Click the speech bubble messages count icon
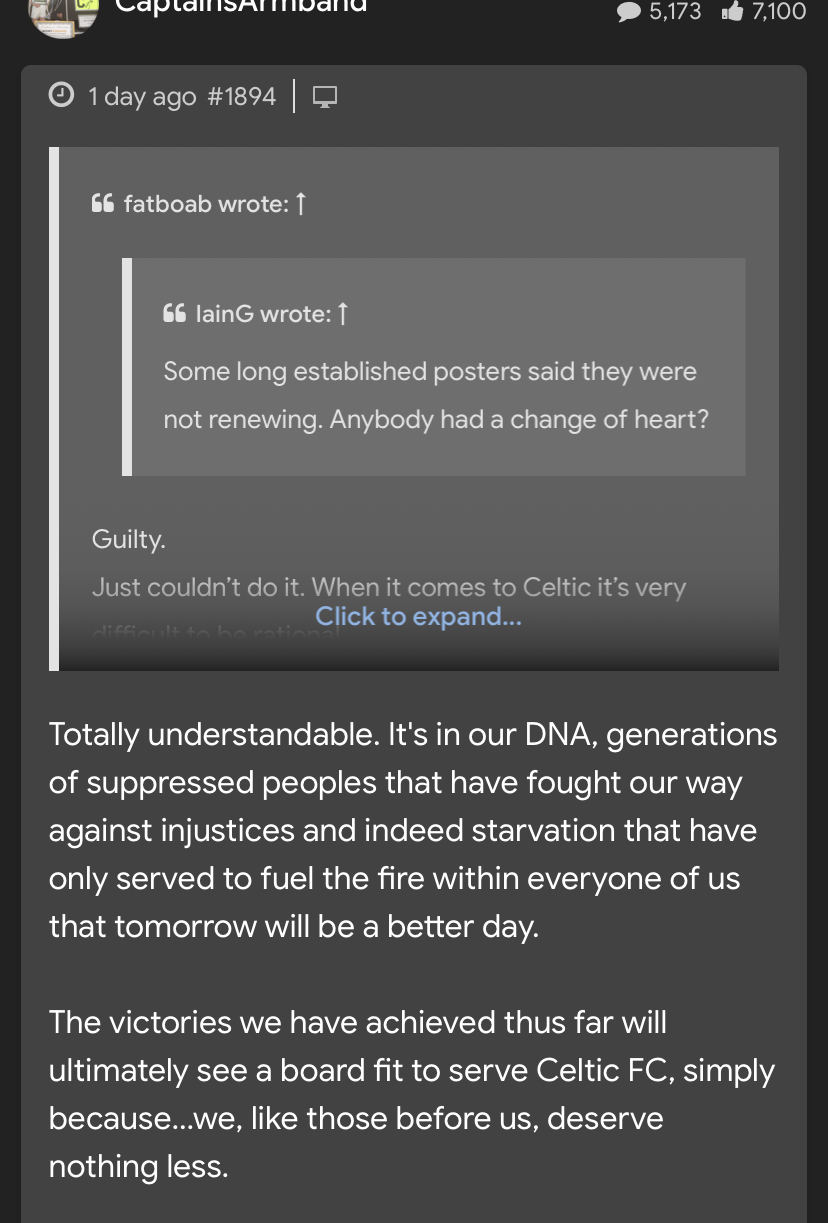This screenshot has height=1223, width=828. [x=629, y=12]
